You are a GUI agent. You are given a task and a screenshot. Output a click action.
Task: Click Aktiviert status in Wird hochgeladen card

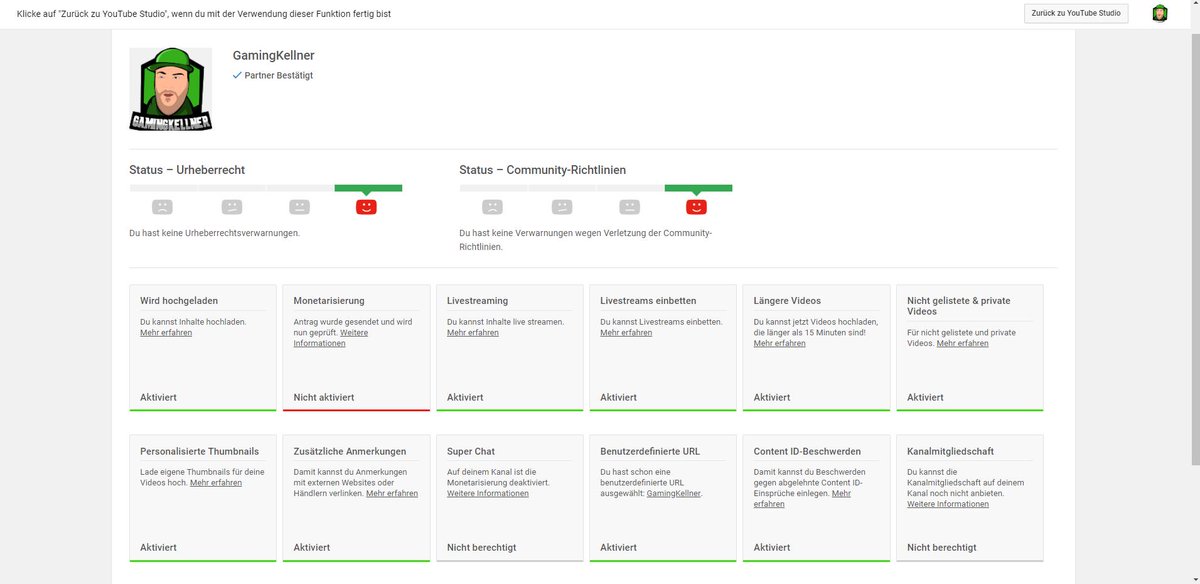pos(159,397)
